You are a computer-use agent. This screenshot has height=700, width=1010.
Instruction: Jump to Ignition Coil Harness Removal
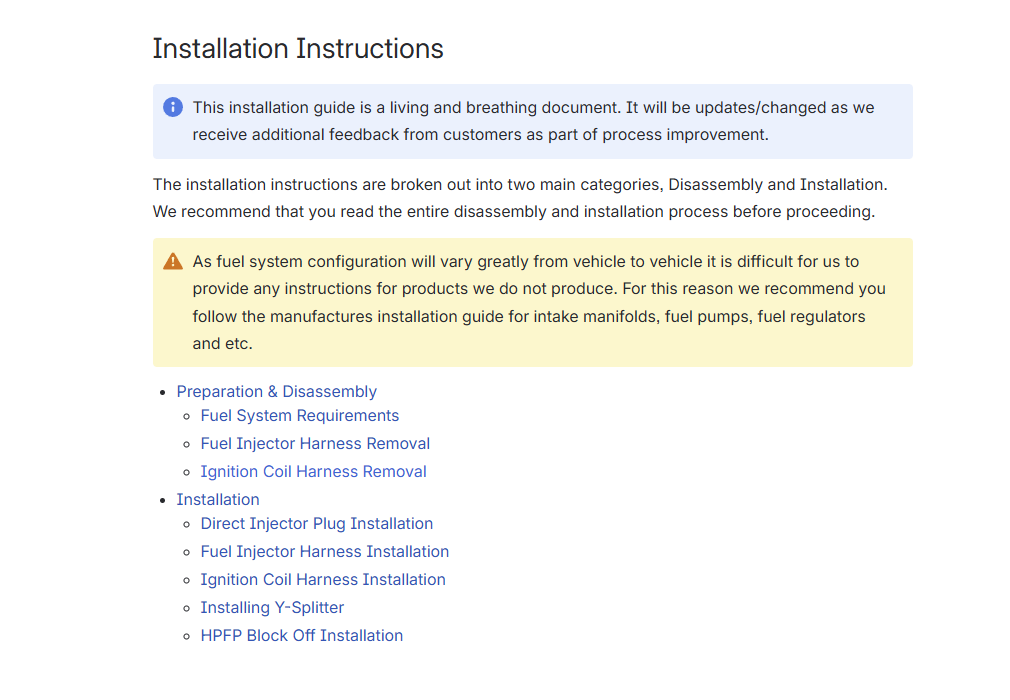[313, 472]
